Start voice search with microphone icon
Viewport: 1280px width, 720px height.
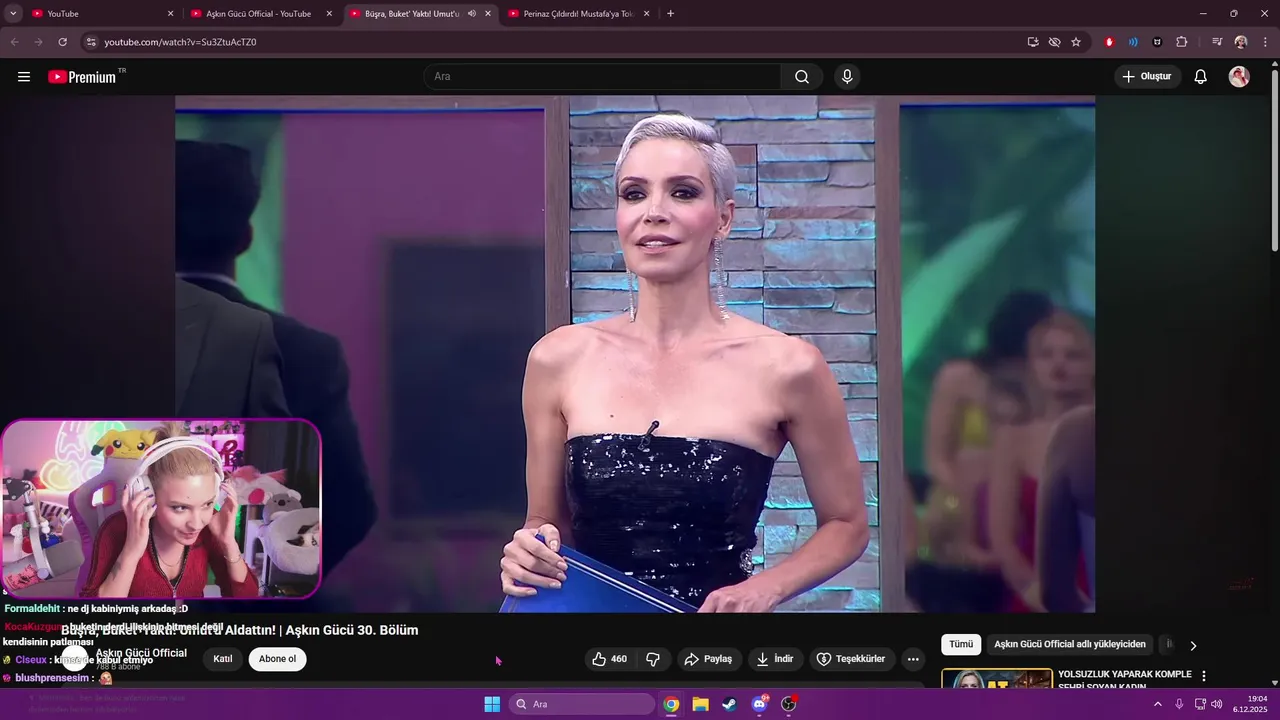point(847,77)
